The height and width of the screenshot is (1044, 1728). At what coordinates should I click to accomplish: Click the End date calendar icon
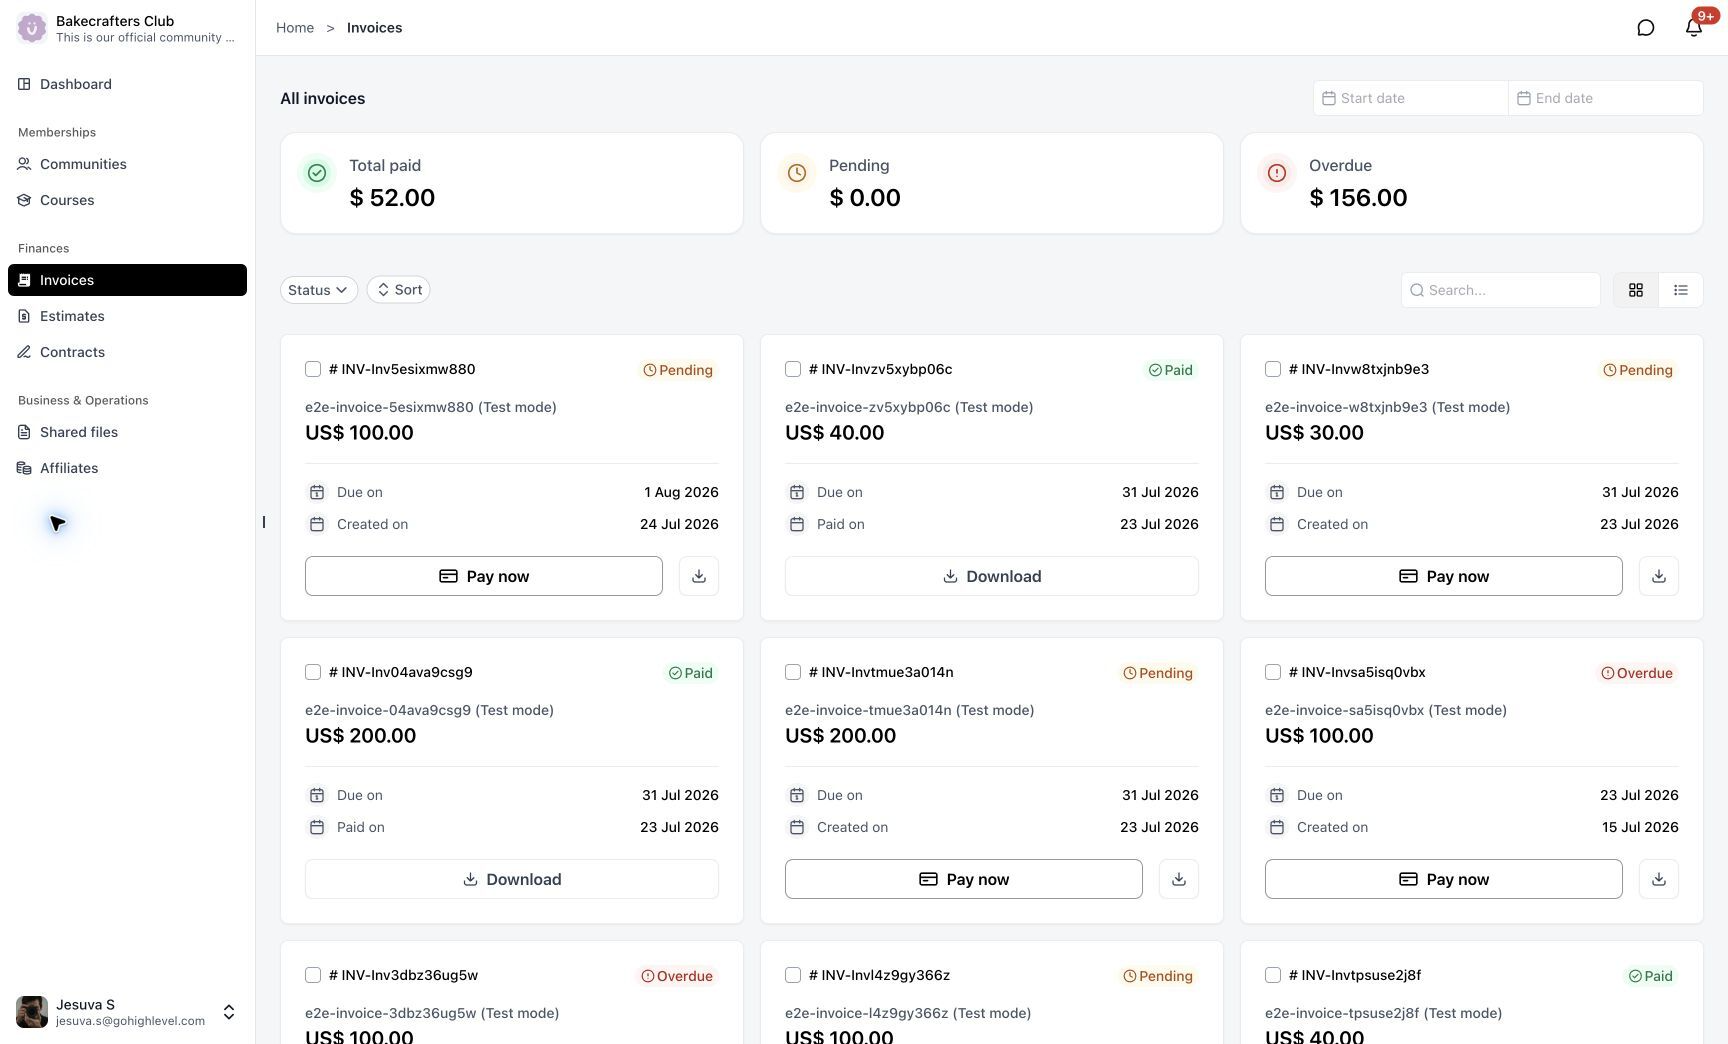tap(1524, 98)
